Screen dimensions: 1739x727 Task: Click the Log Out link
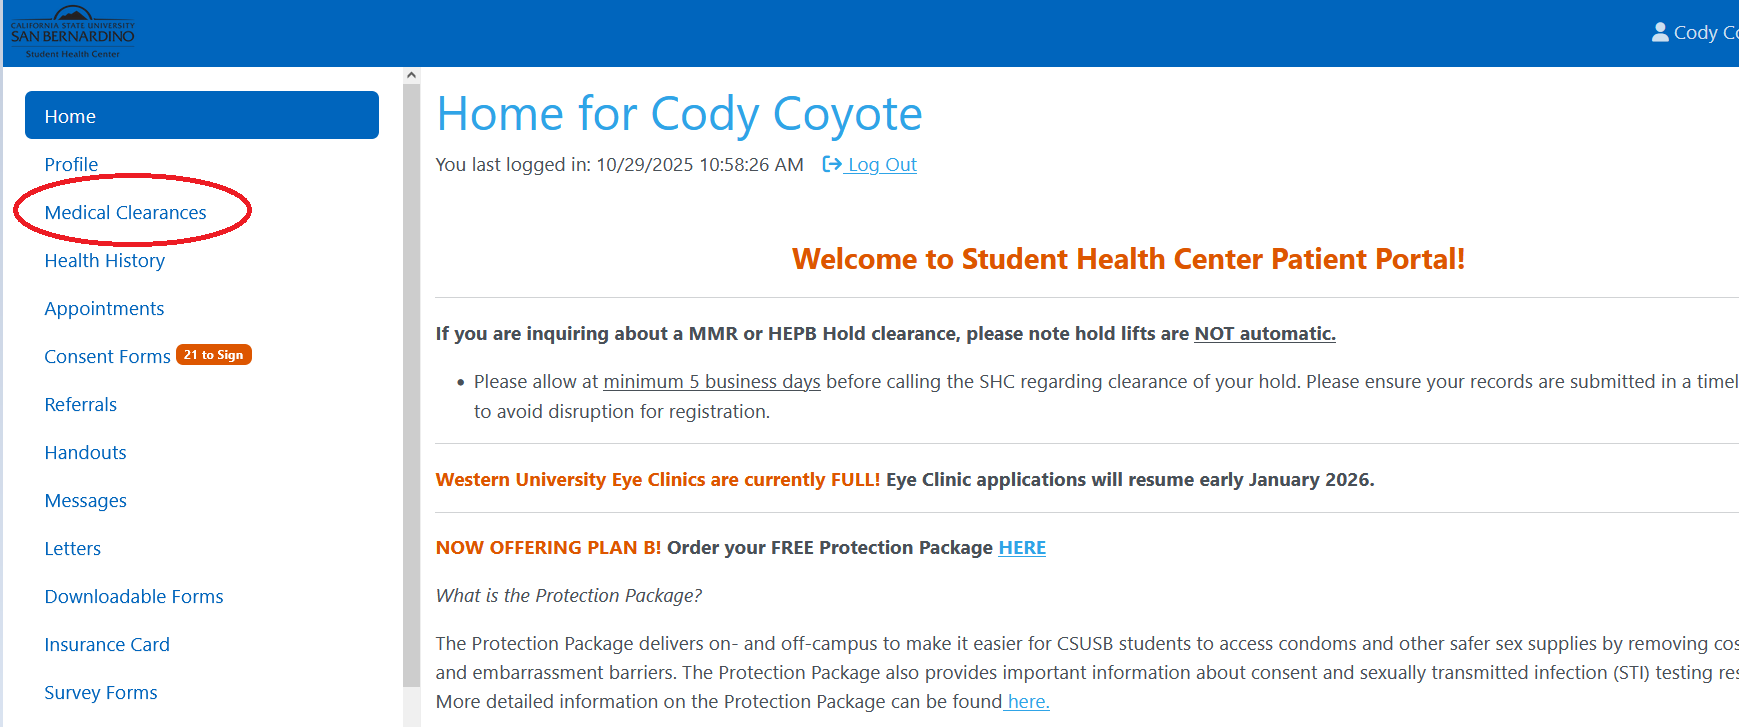882,164
